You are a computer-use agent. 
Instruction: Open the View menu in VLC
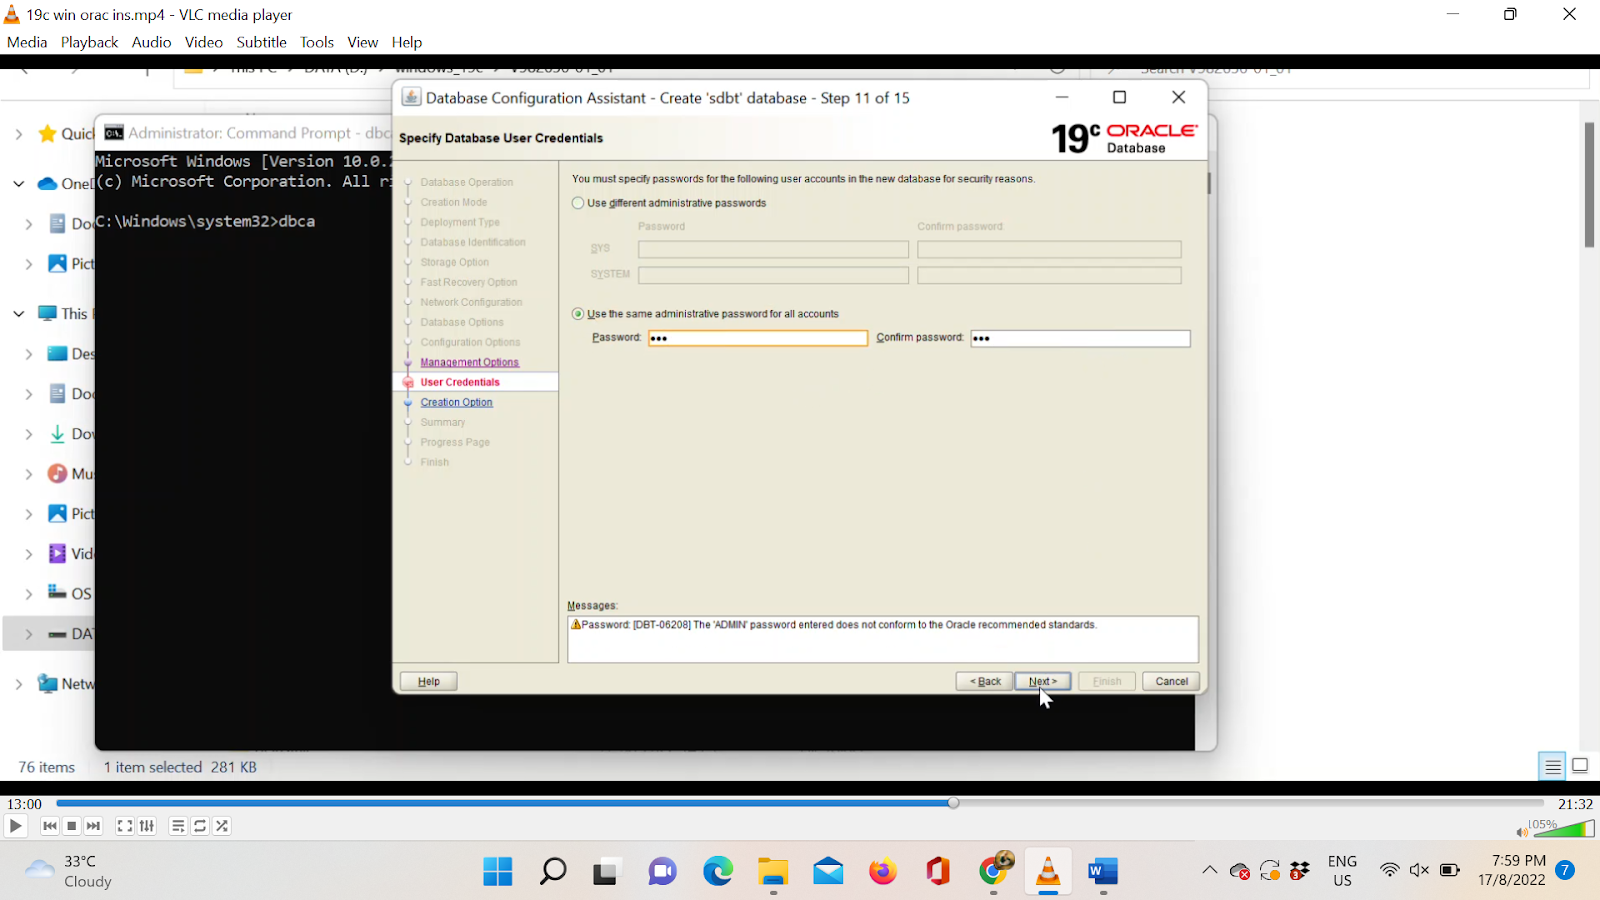pos(363,42)
